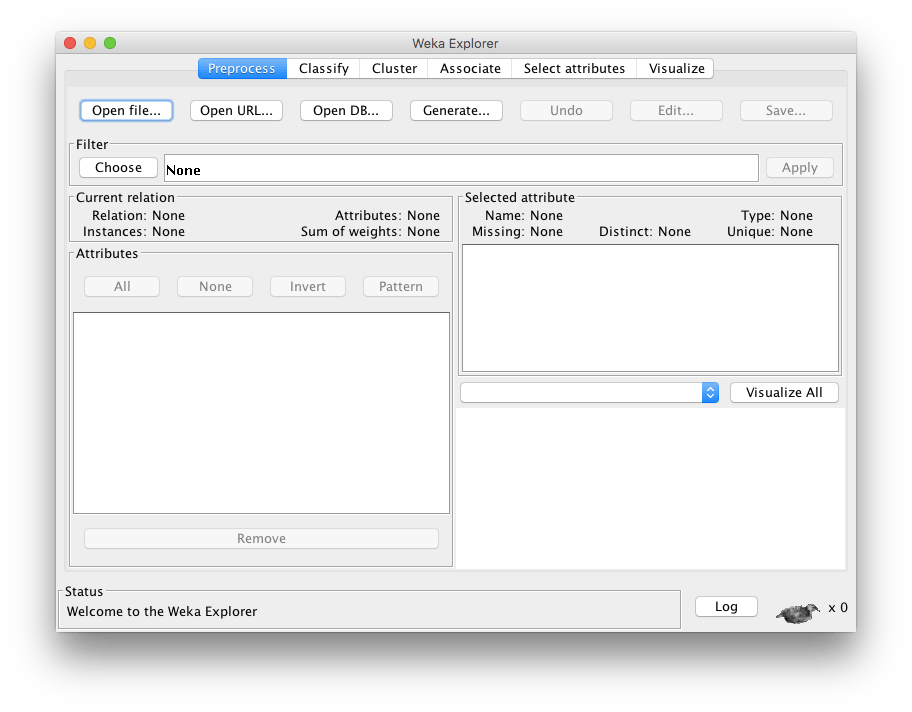The height and width of the screenshot is (712, 912).
Task: Close the Weka Explorer window
Action: (70, 43)
